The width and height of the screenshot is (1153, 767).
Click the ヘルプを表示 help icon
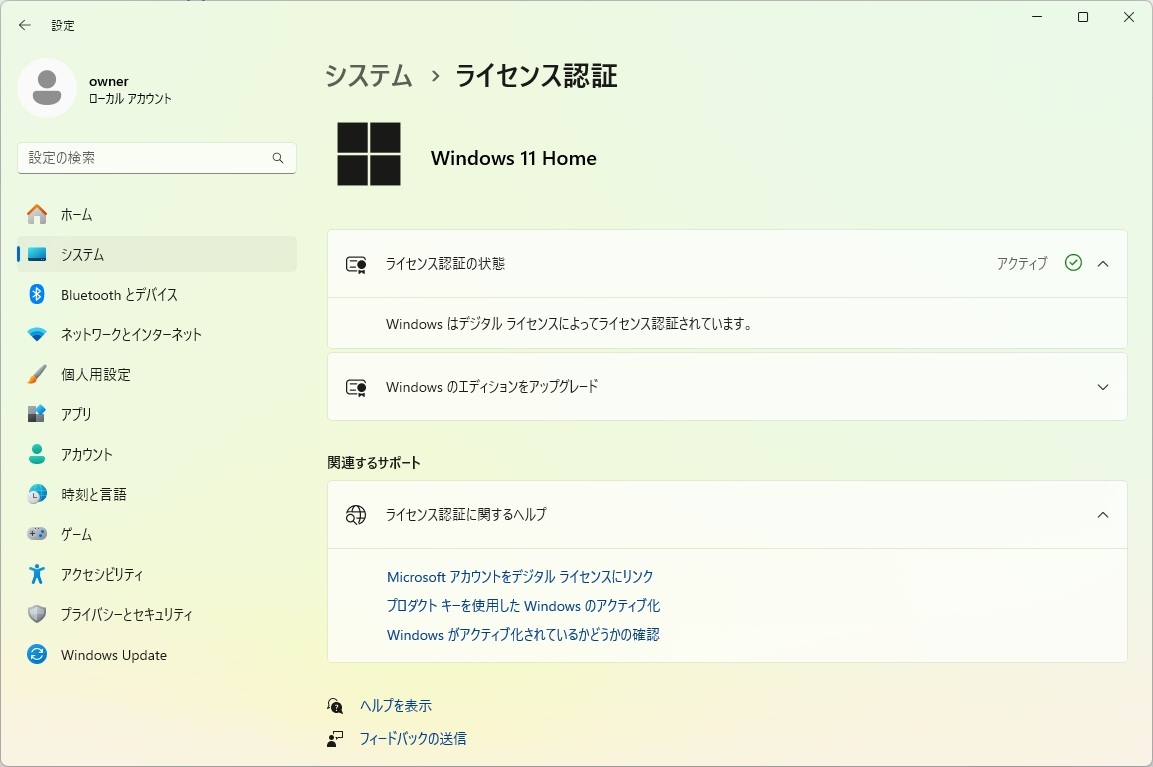click(335, 706)
